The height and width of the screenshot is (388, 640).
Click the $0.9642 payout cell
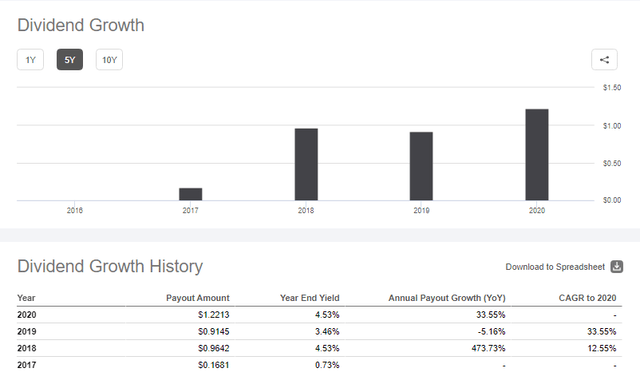coord(213,348)
